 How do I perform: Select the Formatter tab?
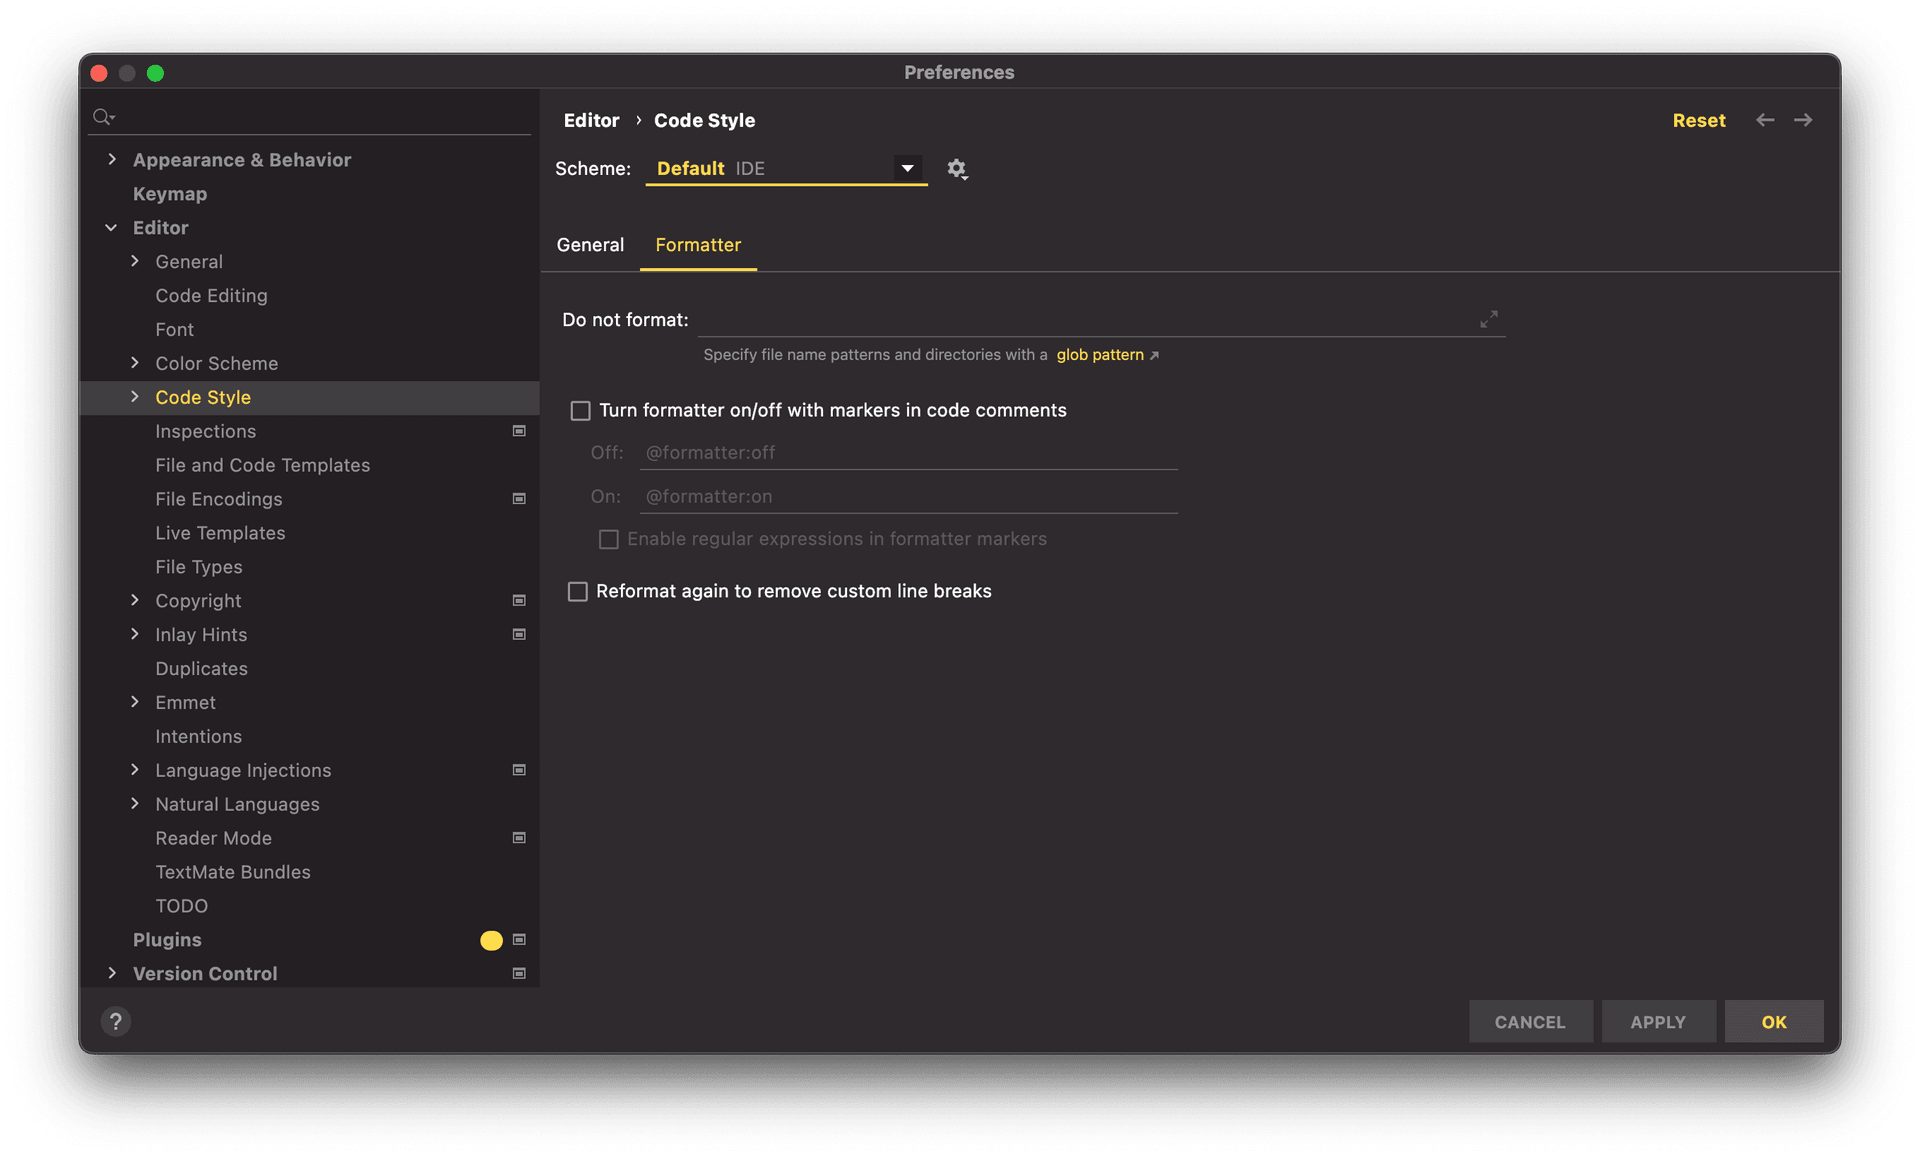698,245
